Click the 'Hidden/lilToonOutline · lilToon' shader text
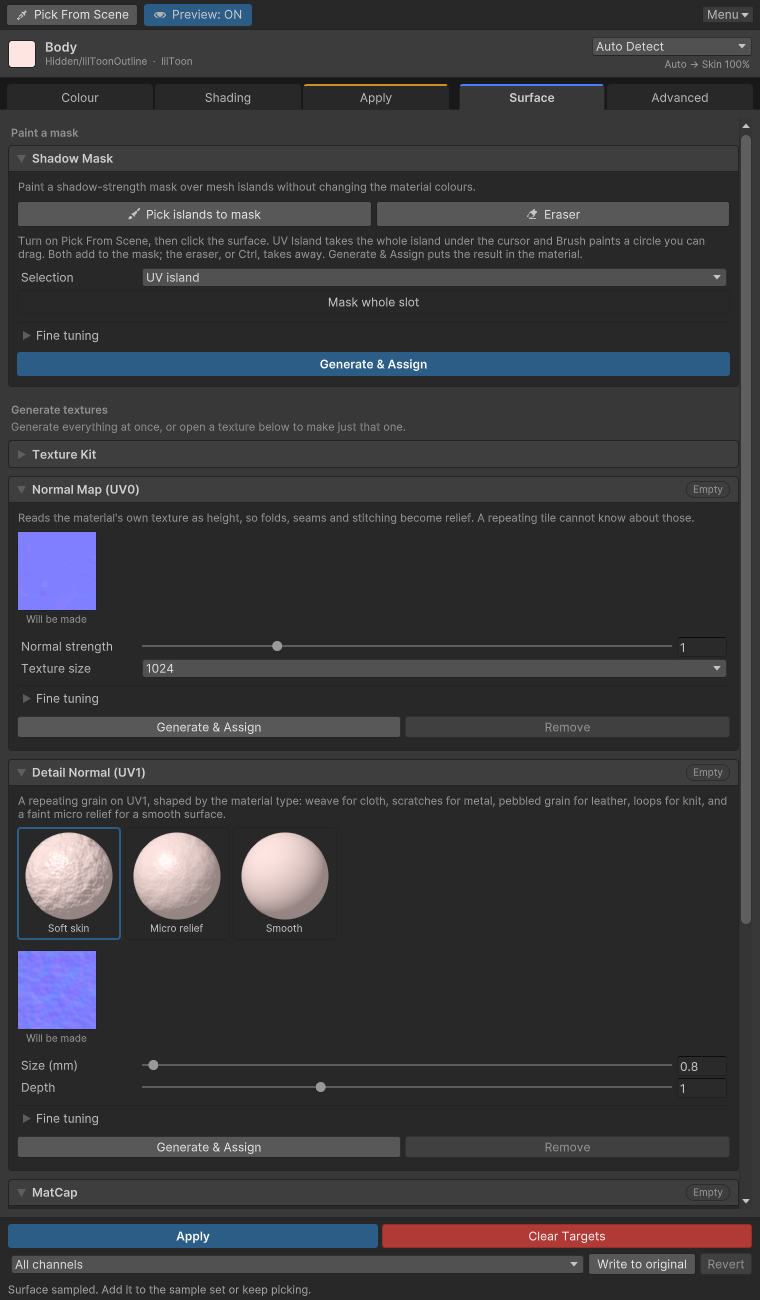 click(x=119, y=61)
